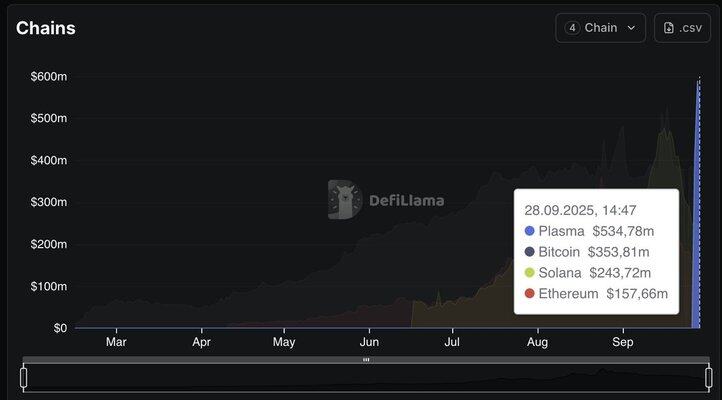722x400 pixels.
Task: Click the $500m y-axis label
Action: [x=49, y=118]
